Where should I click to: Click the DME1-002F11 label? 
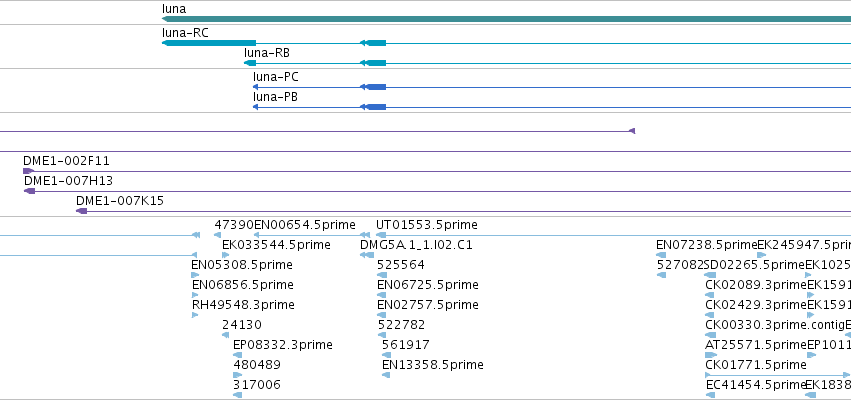click(x=66, y=161)
